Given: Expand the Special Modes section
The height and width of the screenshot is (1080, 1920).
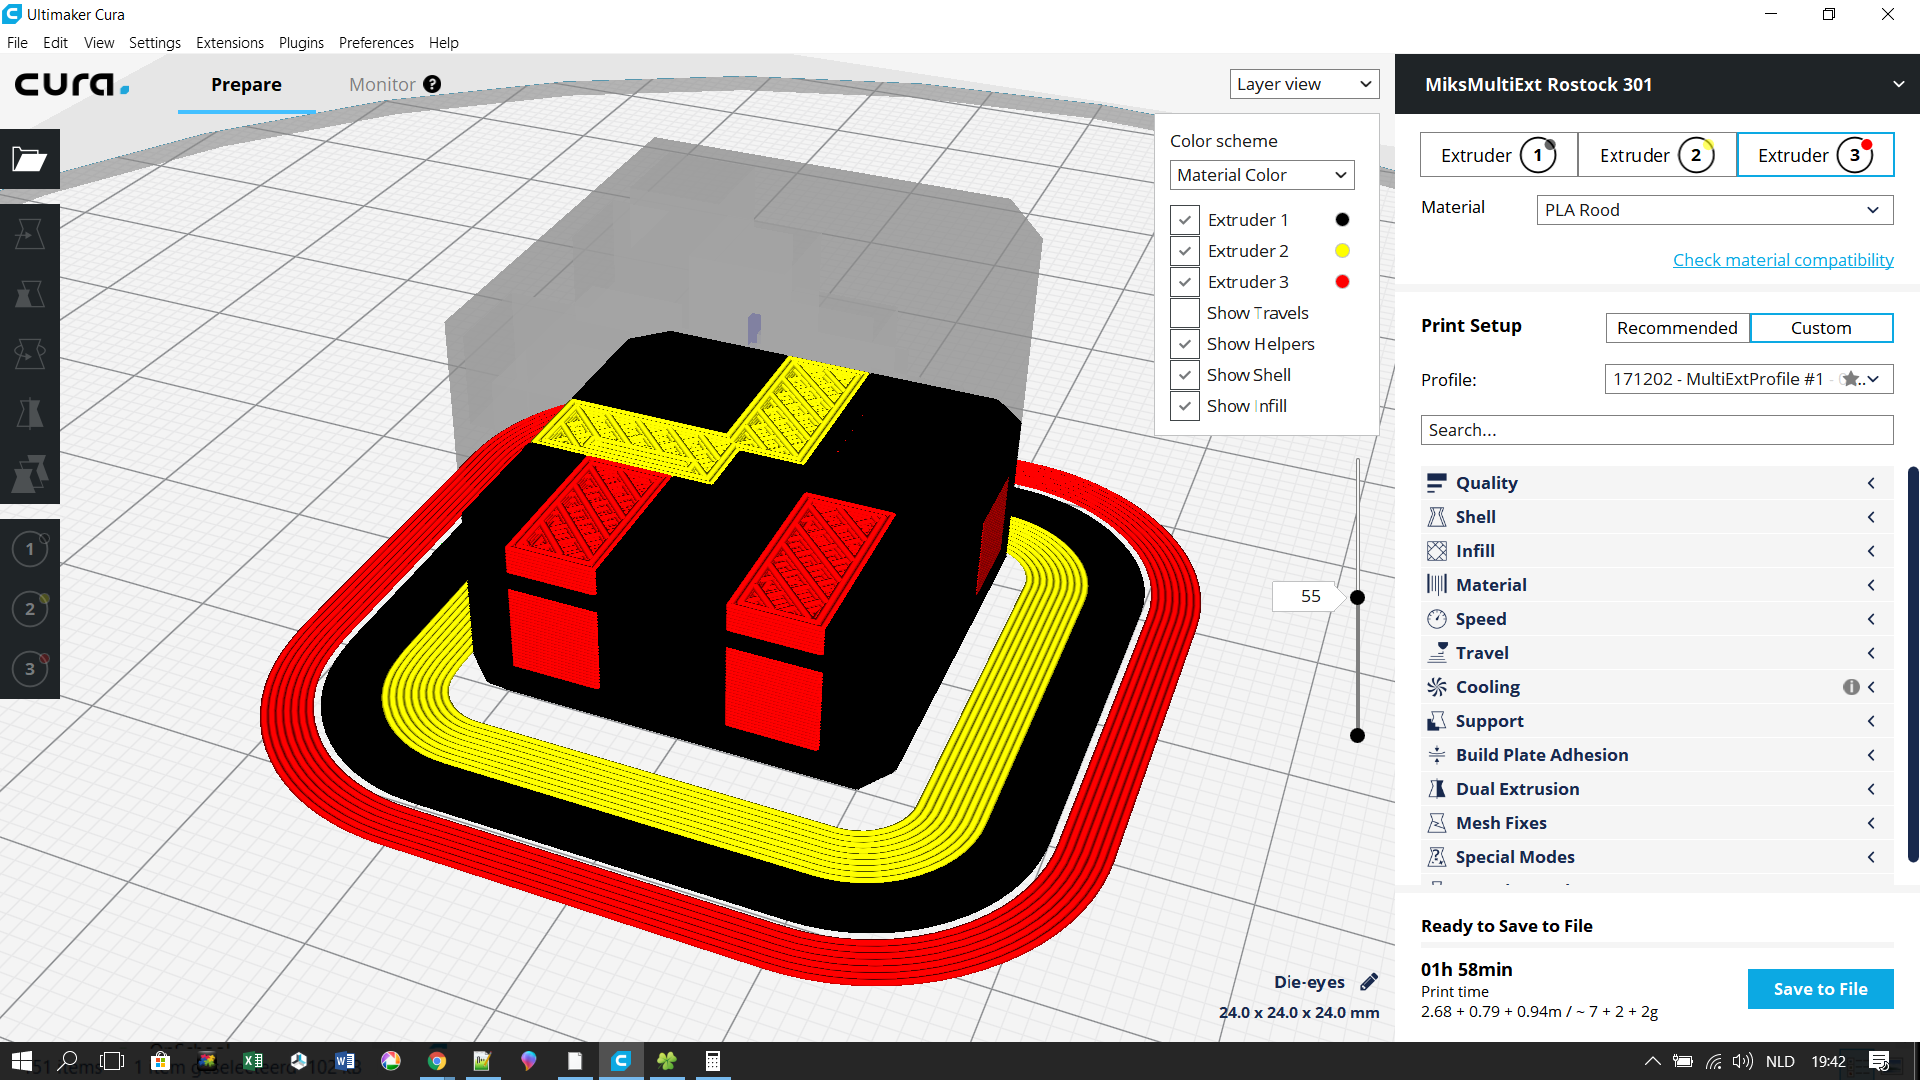Looking at the screenshot, I should point(1657,857).
